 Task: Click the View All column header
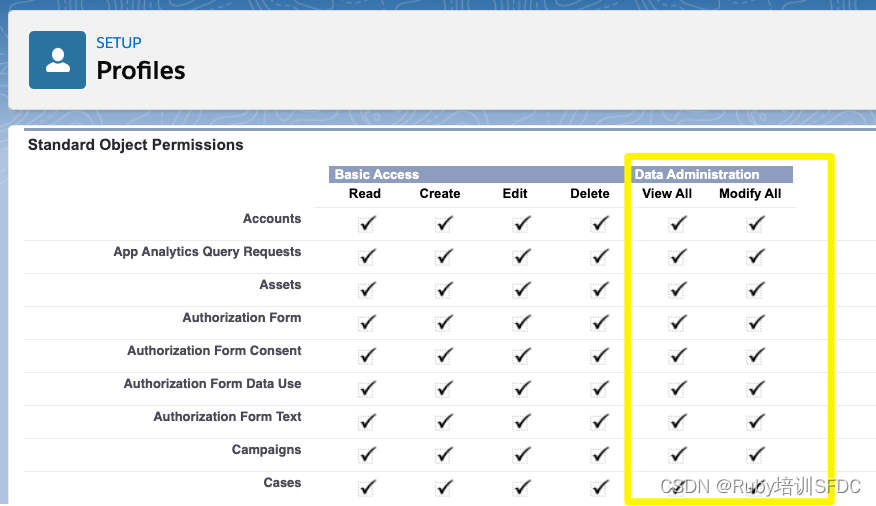(666, 194)
